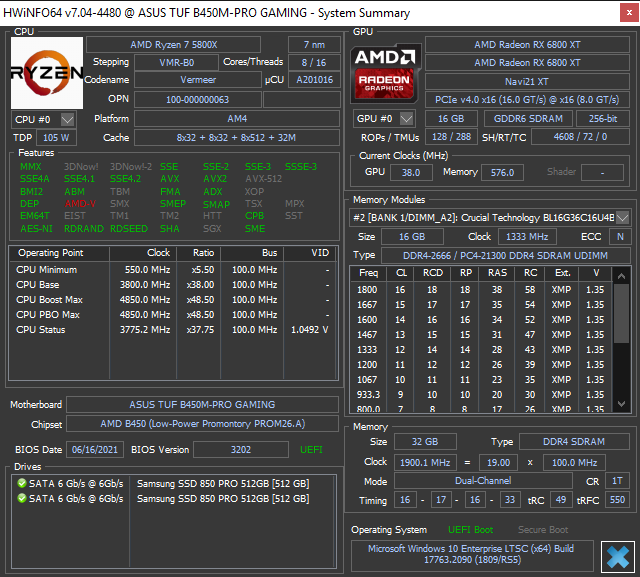Click the Dual-Channel mode field
Screen dimensions: 640x577
point(483,481)
